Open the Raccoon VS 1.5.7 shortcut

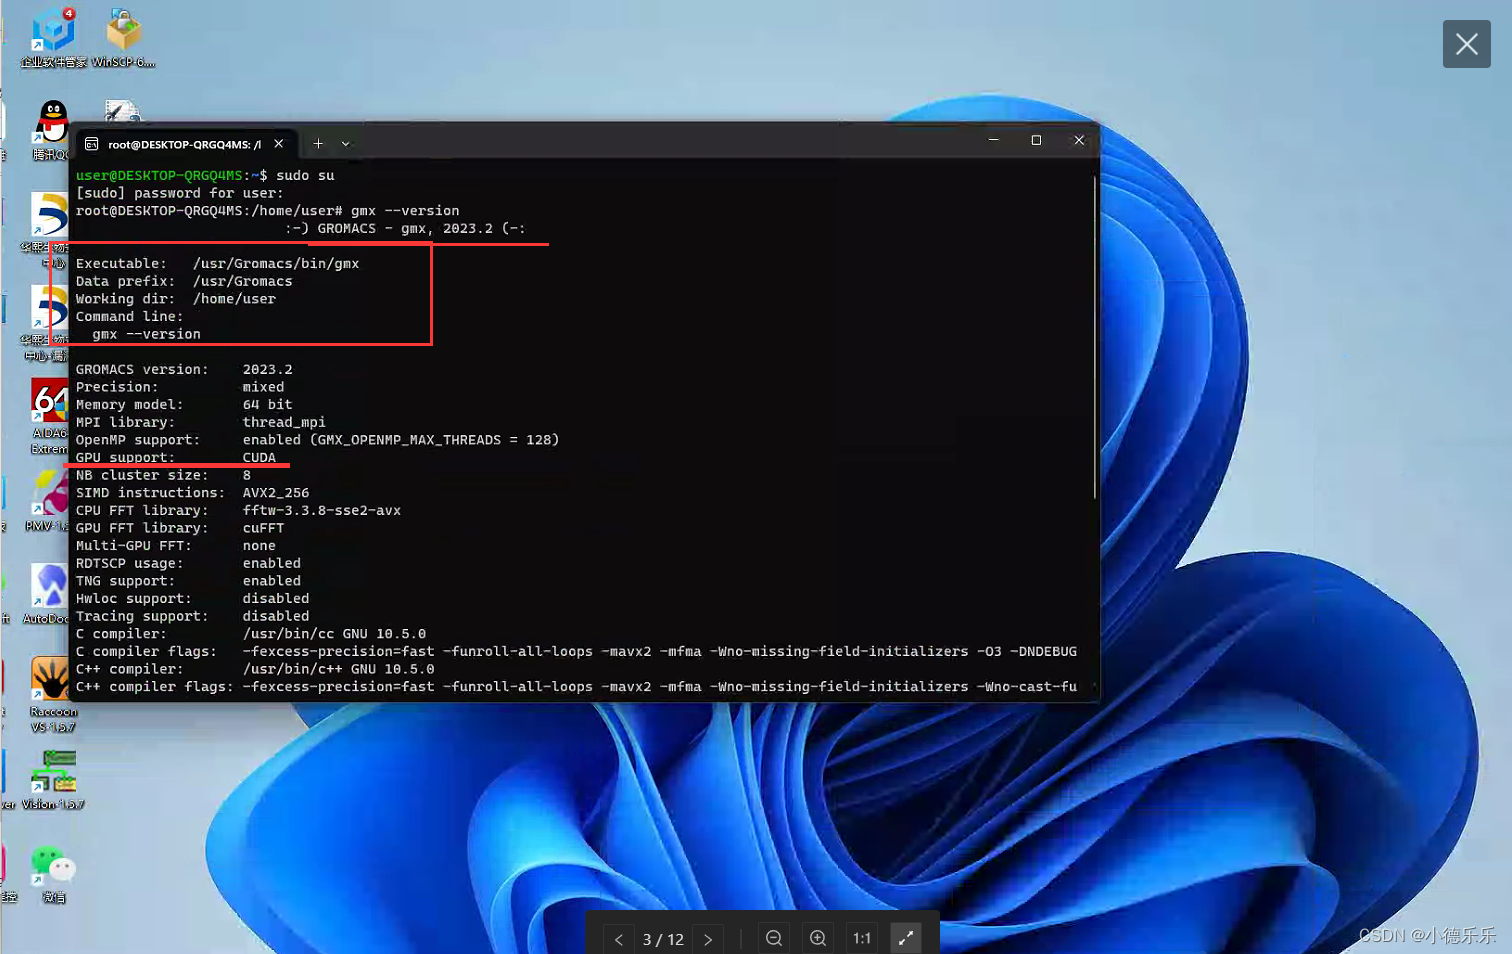[x=52, y=695]
